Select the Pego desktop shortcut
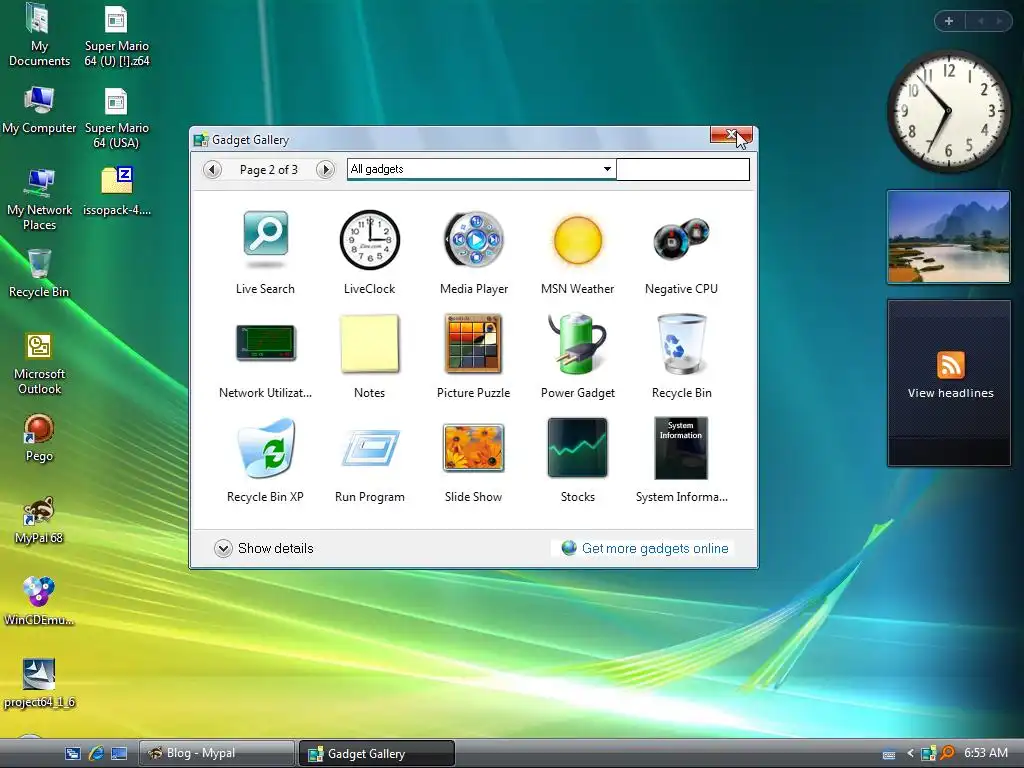The image size is (1024, 768). coord(39,438)
